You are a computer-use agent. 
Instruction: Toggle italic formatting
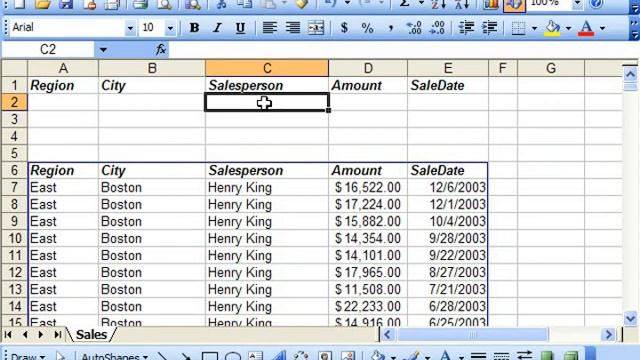coord(217,28)
